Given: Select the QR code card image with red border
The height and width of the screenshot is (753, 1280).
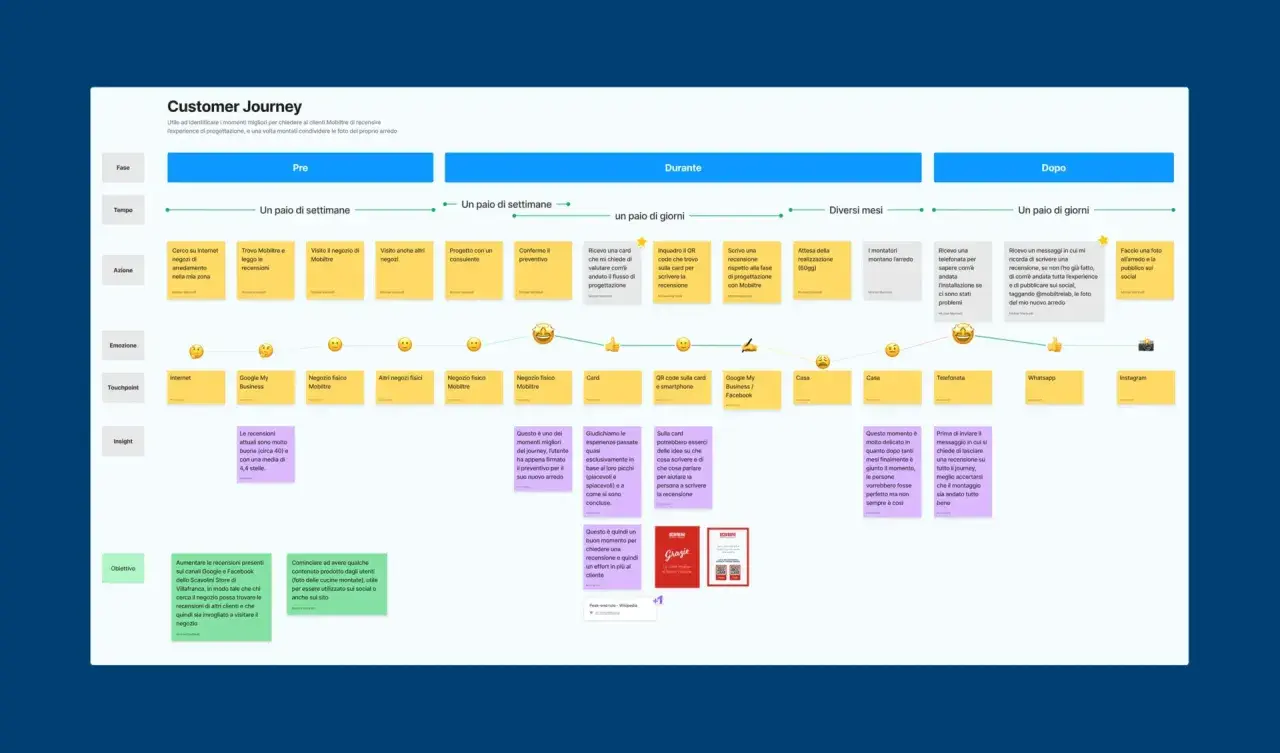Looking at the screenshot, I should click(x=728, y=557).
